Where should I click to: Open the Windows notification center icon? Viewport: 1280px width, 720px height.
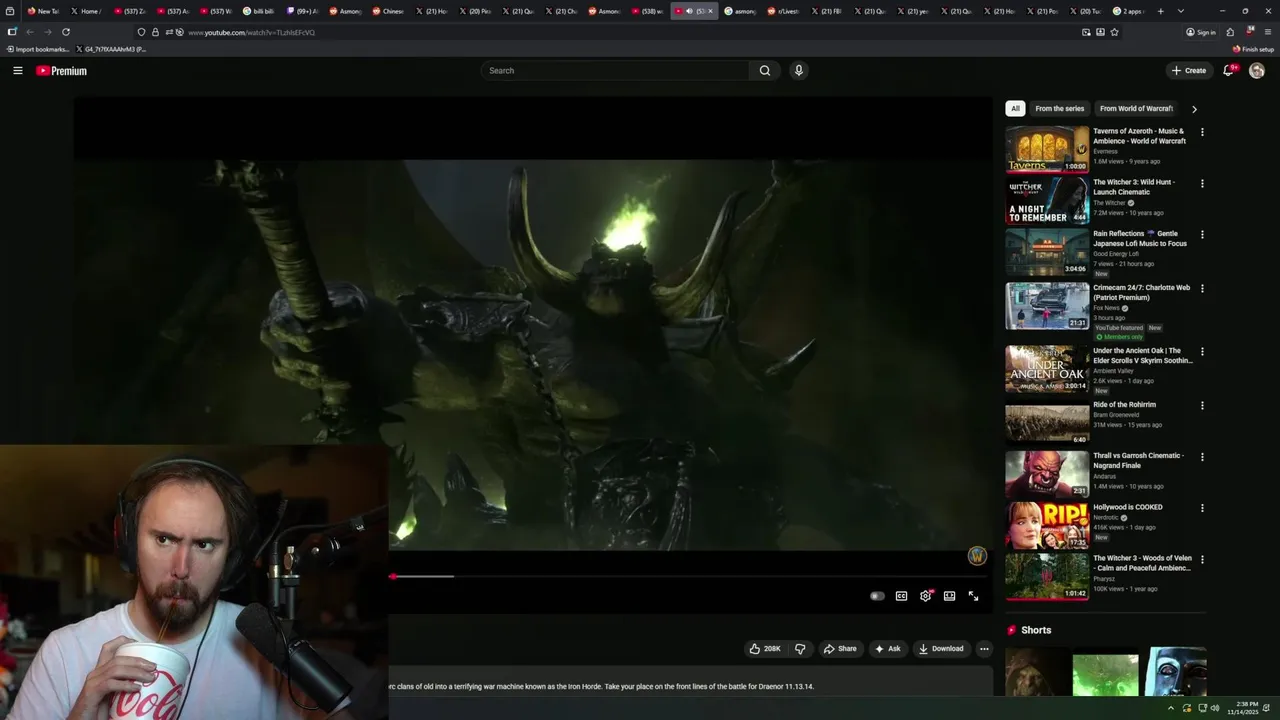point(1268,708)
